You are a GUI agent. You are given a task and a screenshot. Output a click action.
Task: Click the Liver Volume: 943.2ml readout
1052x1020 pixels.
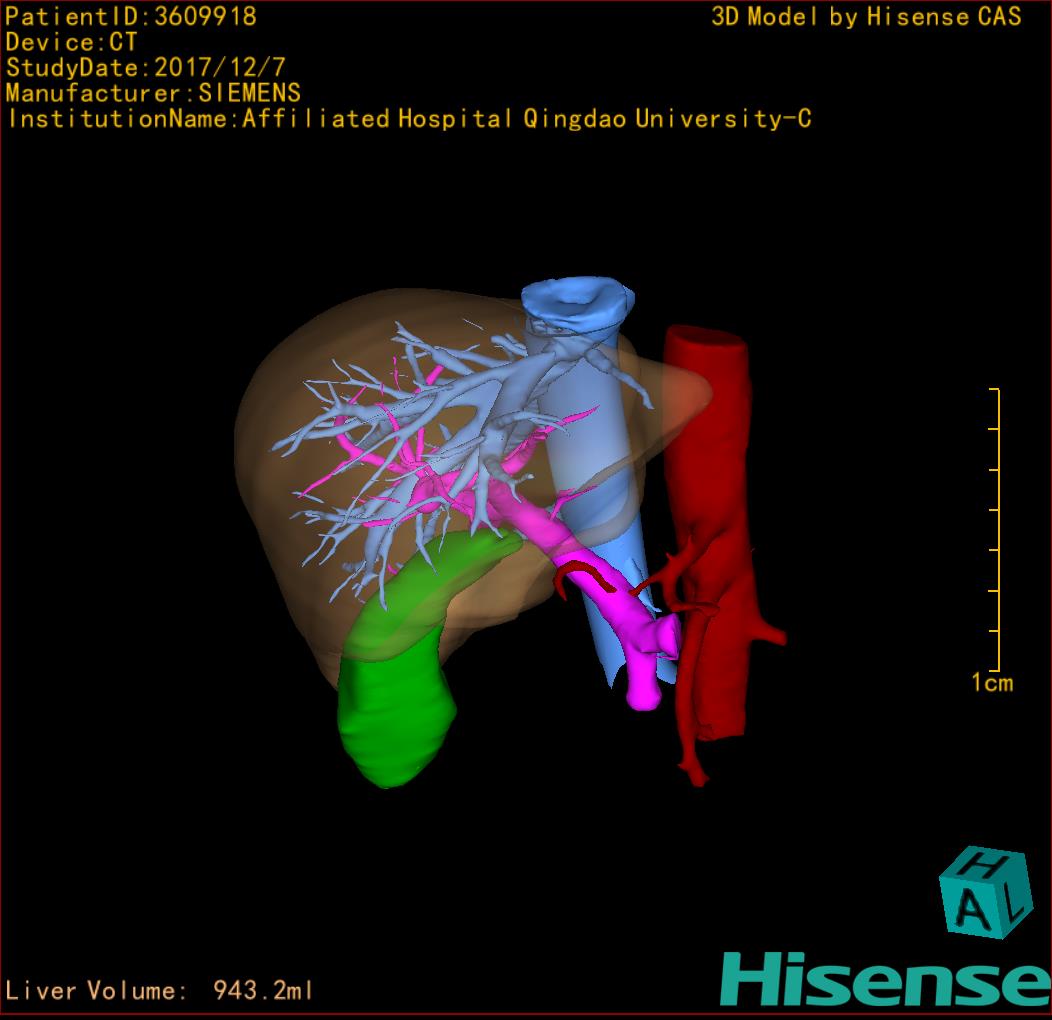(158, 990)
